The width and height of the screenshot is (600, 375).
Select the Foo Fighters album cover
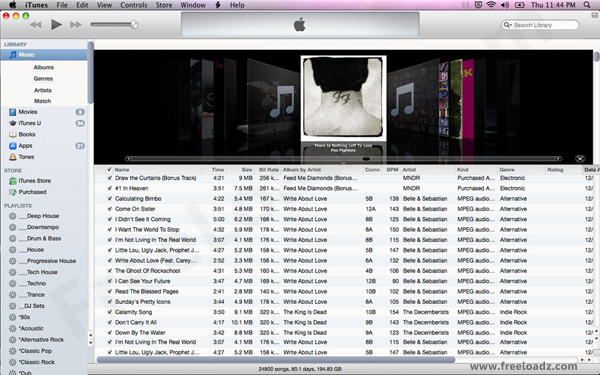[343, 97]
